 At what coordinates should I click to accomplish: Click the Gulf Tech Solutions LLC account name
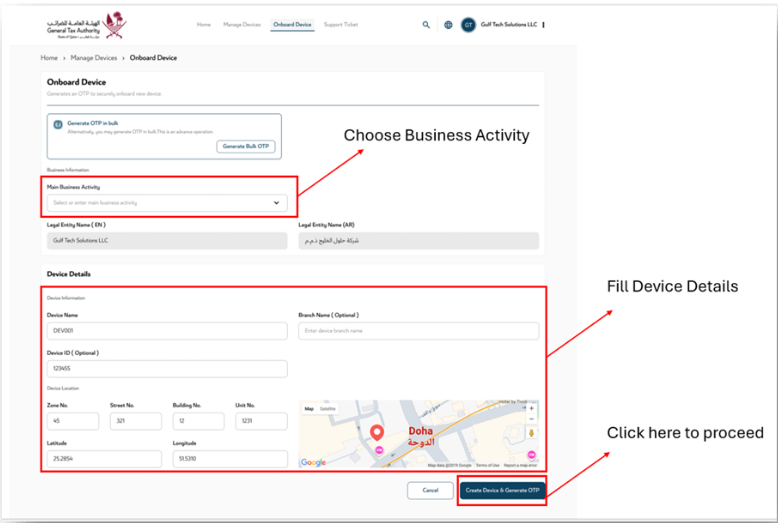[509, 24]
